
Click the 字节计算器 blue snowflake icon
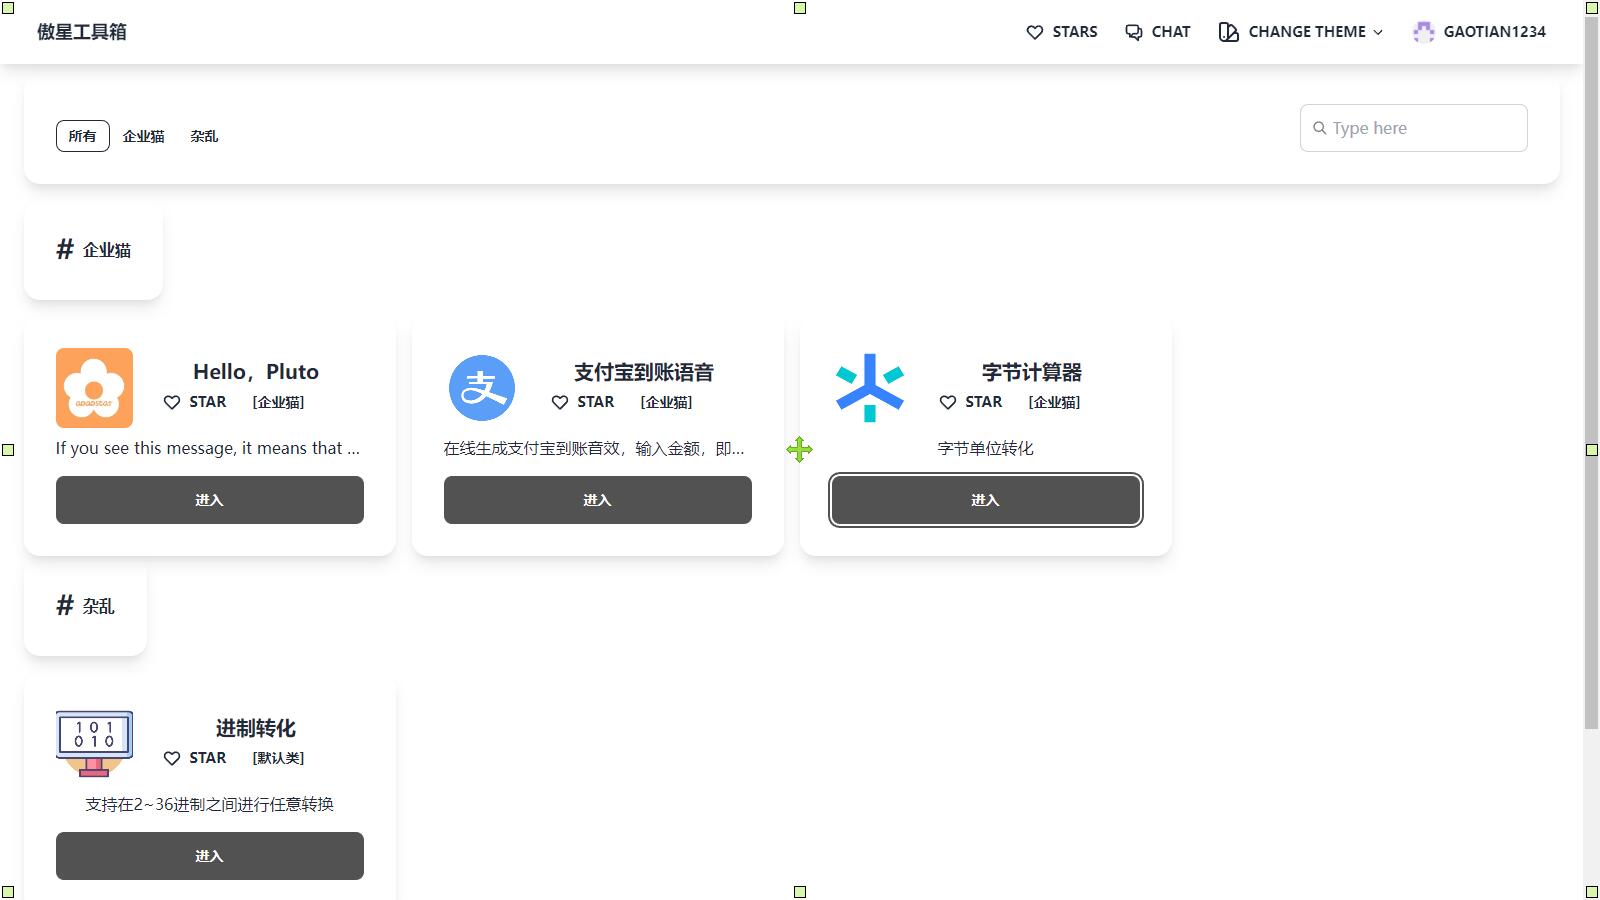coord(870,388)
